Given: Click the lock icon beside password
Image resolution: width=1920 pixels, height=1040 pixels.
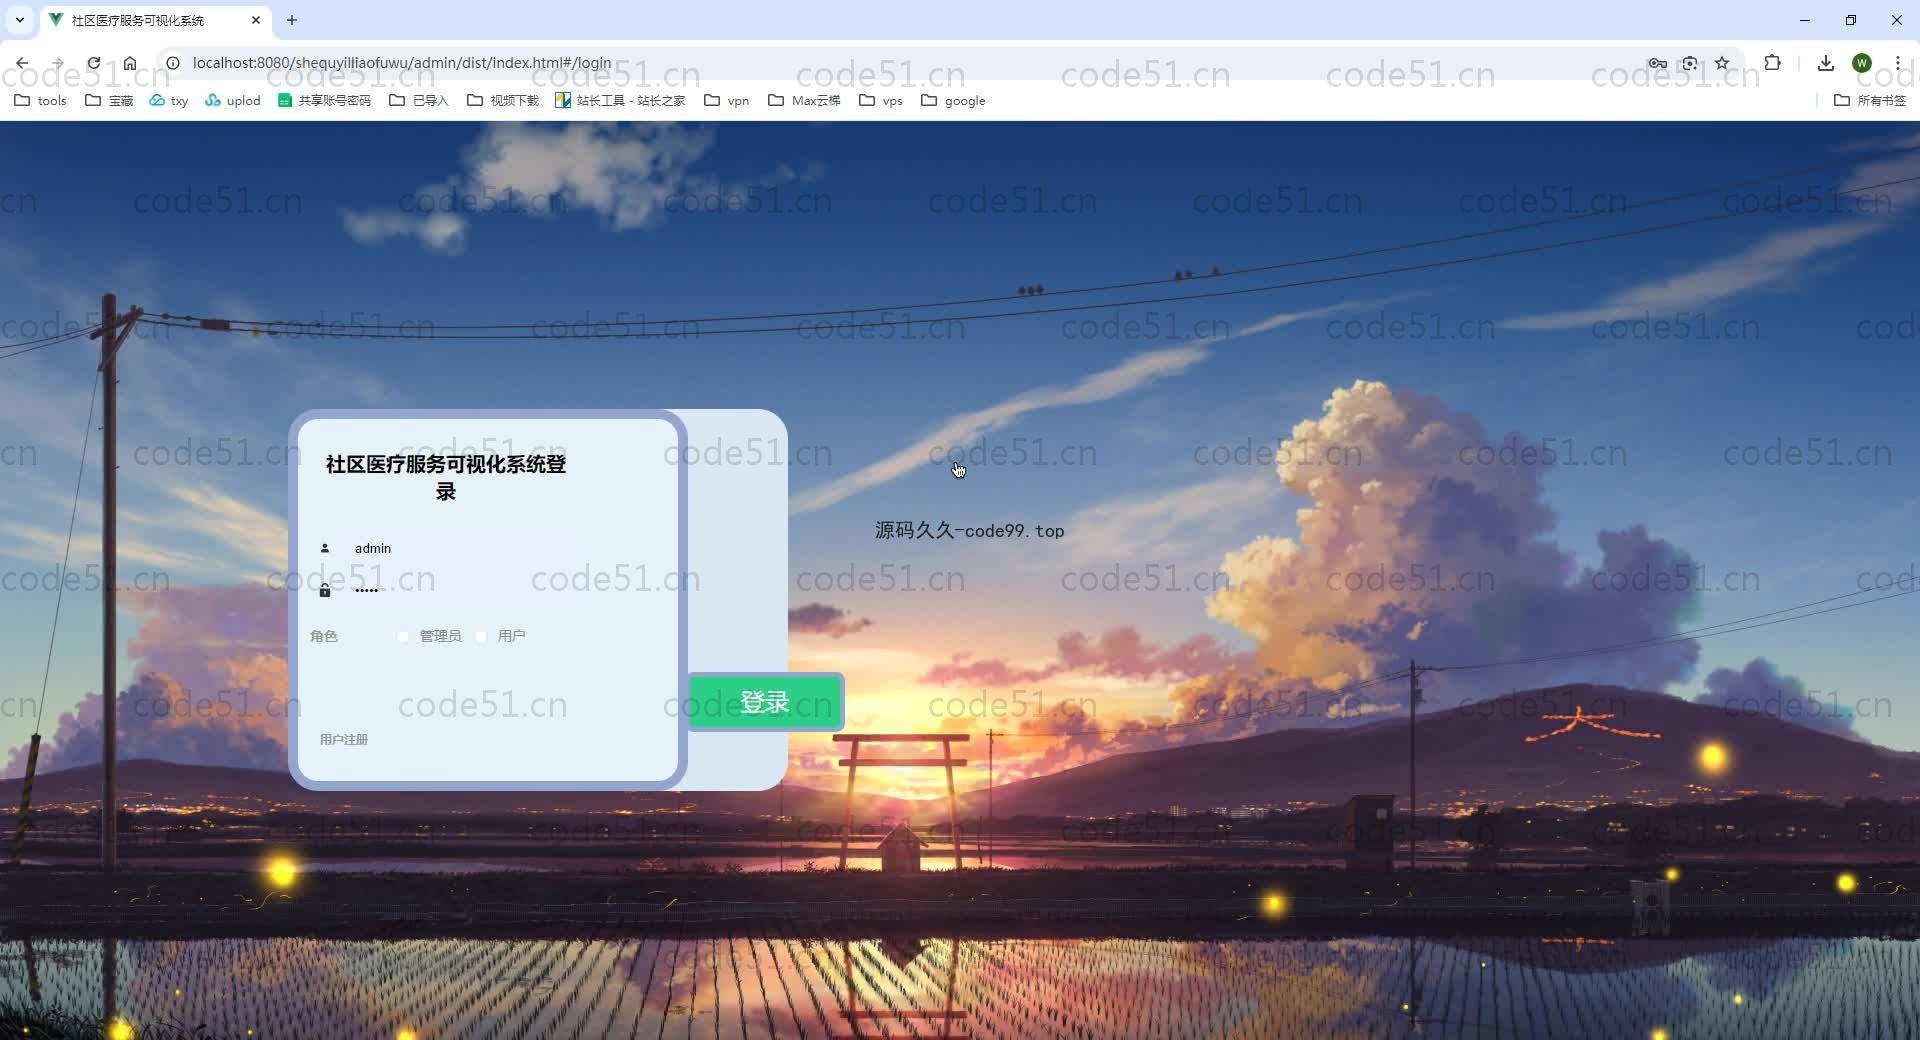Looking at the screenshot, I should pos(324,590).
